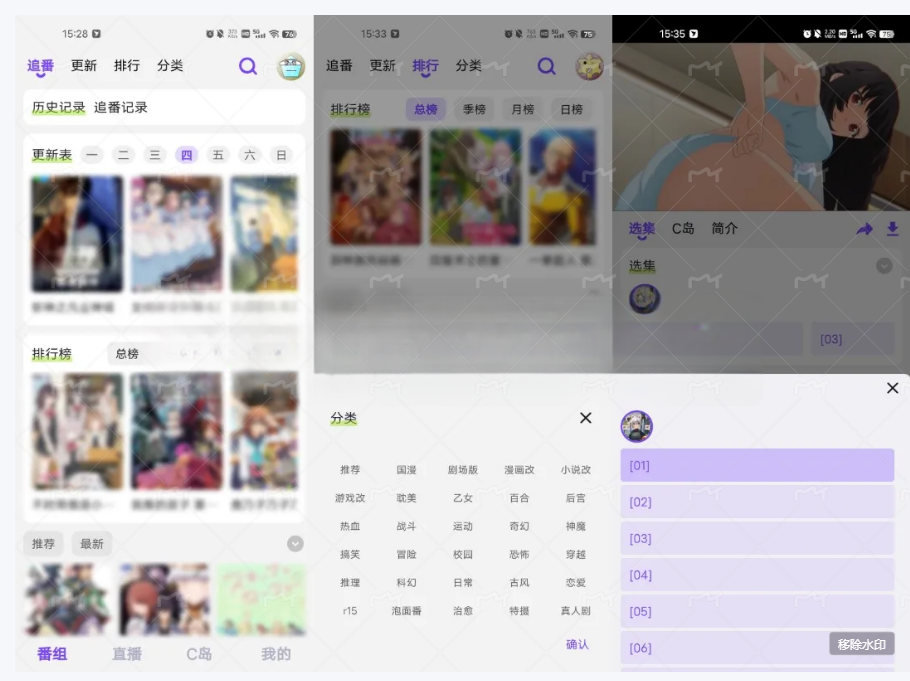Image resolution: width=910 pixels, height=681 pixels.
Task: Select 追番记录 follow records tab
Action: click(x=121, y=107)
